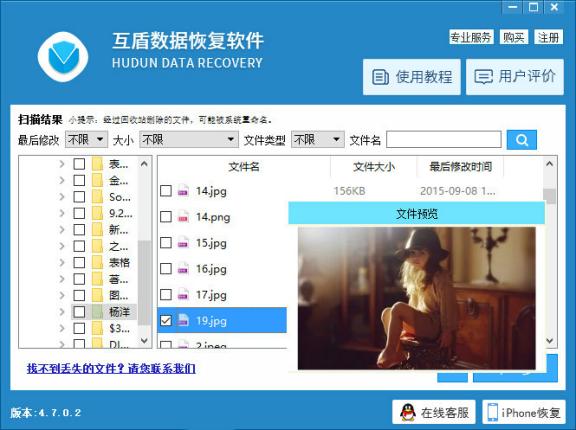Image resolution: width=576 pixels, height=430 pixels.
Task: Check the 表格 folder checkbox
Action: [79, 263]
